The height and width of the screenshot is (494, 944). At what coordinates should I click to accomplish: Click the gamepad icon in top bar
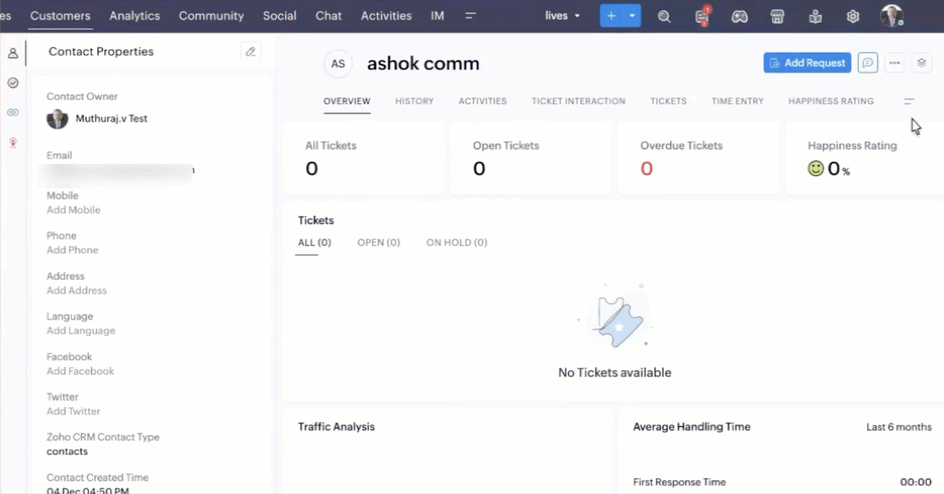coord(739,16)
